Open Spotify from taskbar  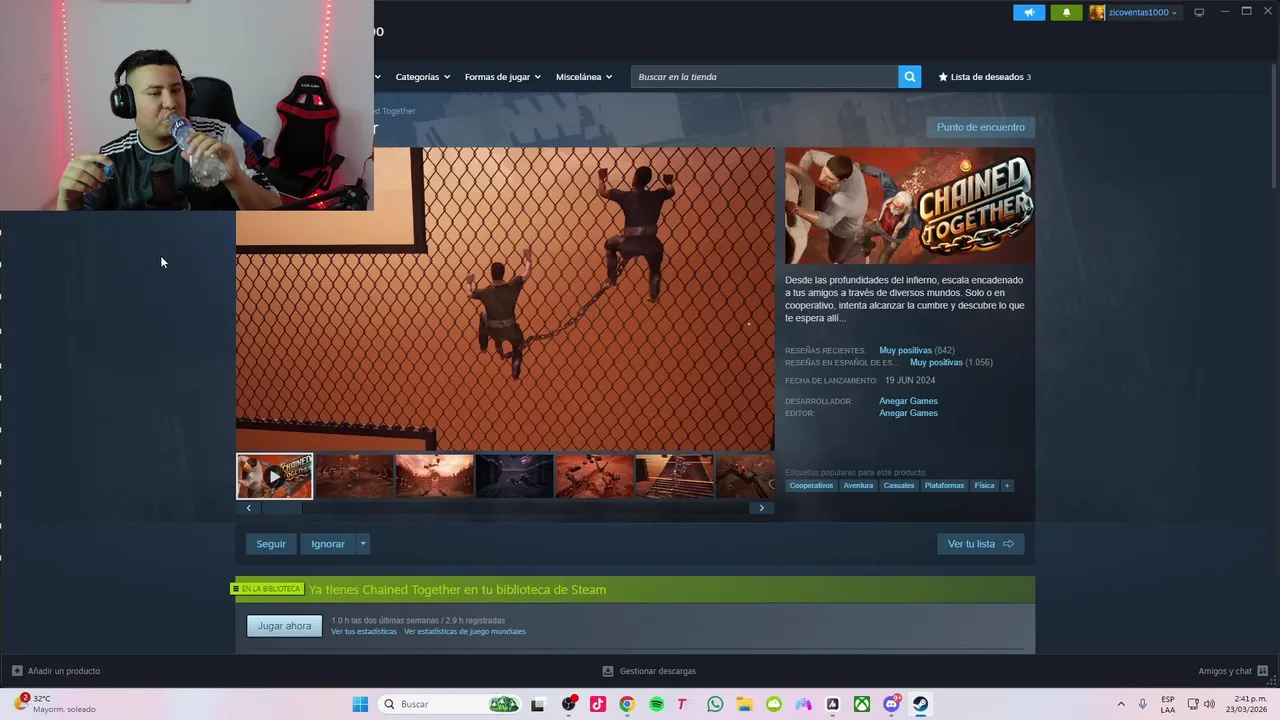[x=656, y=704]
